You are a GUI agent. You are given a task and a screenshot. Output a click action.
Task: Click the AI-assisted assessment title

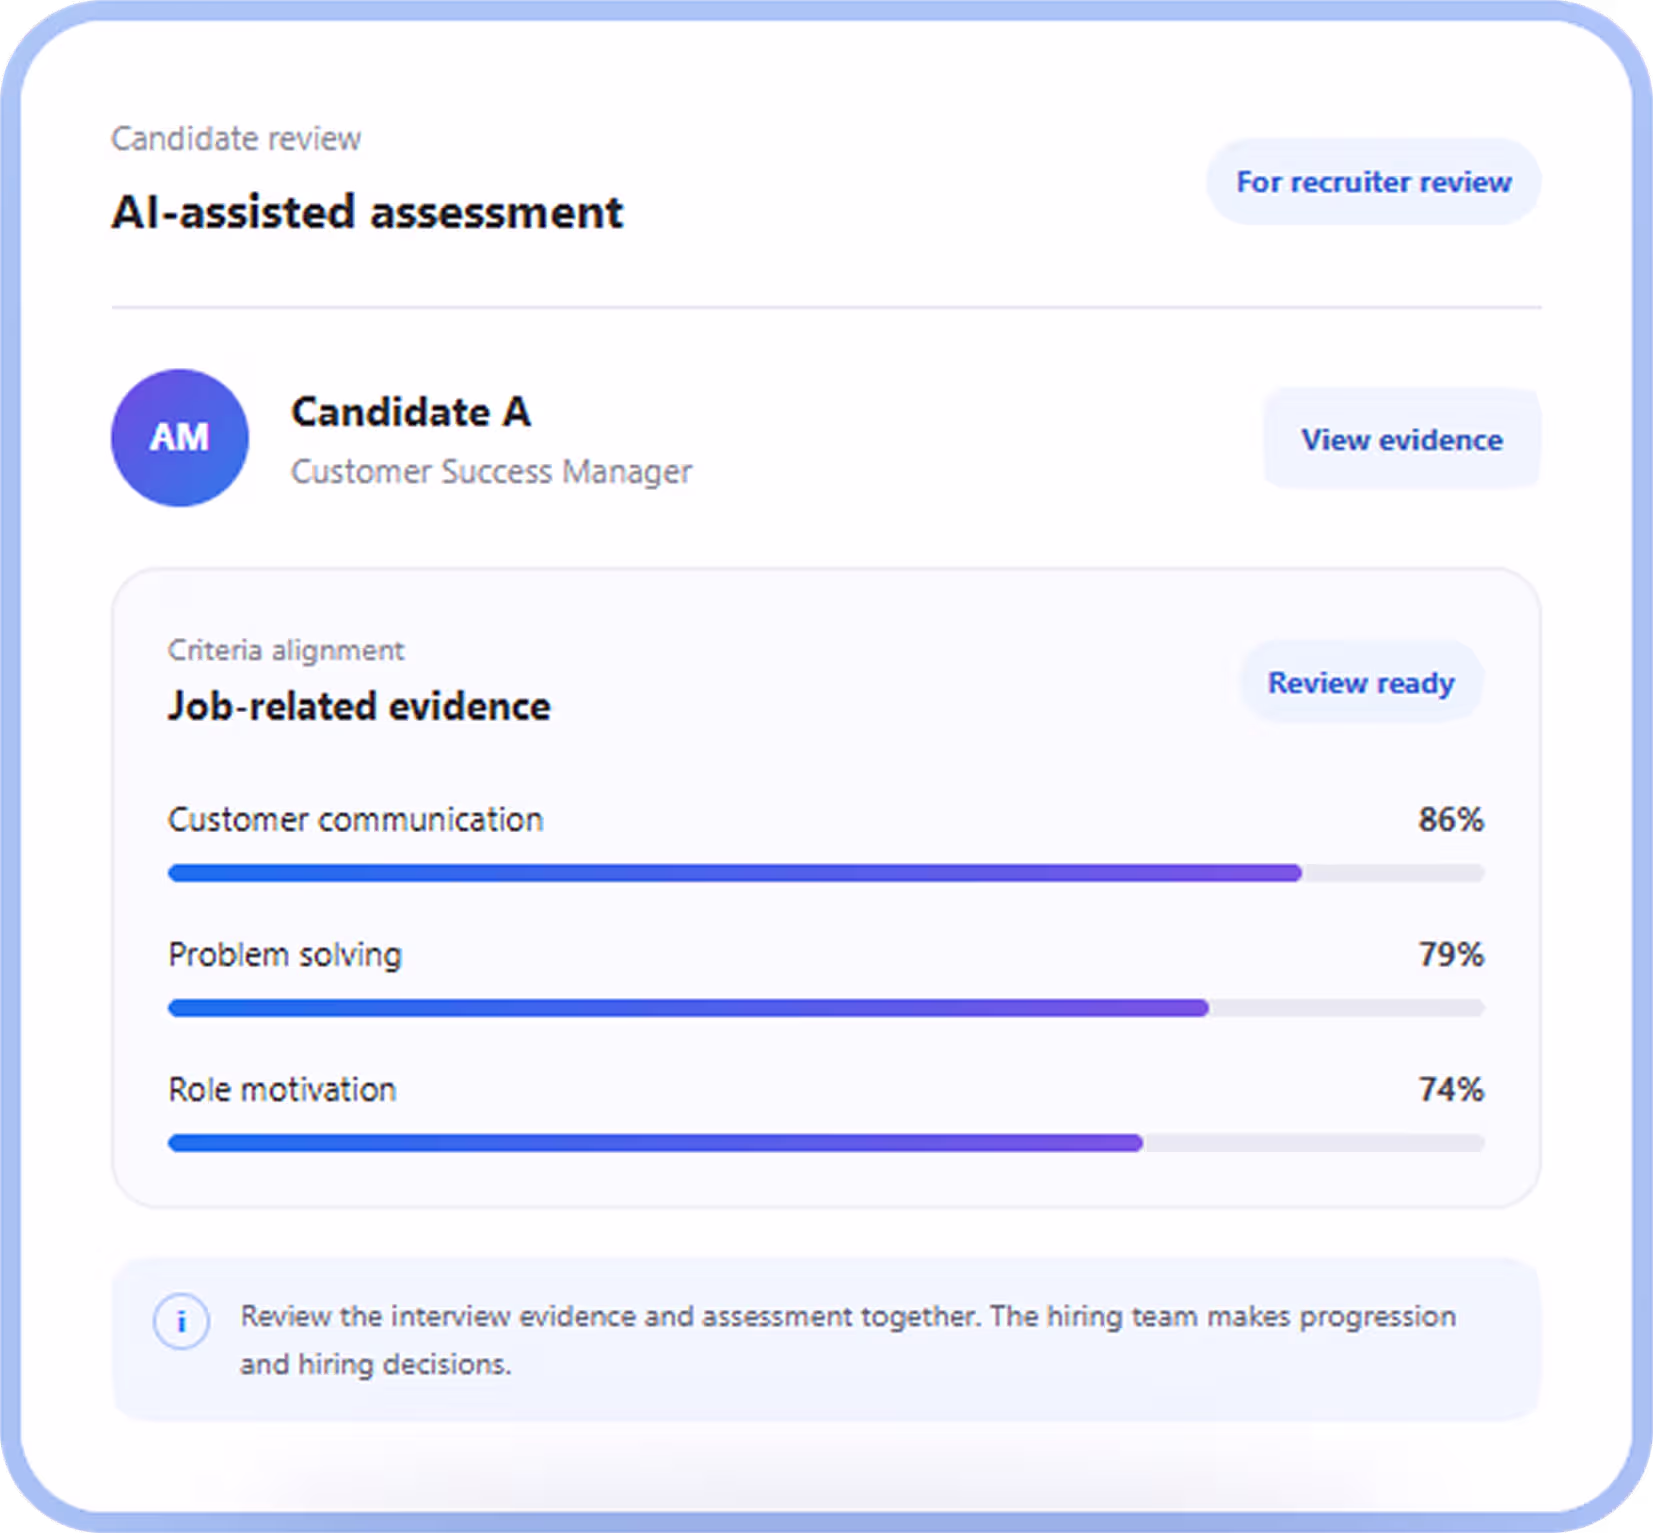[x=367, y=212]
